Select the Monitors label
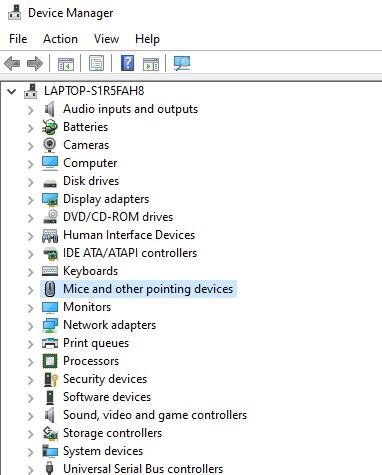The width and height of the screenshot is (382, 475). 87,307
